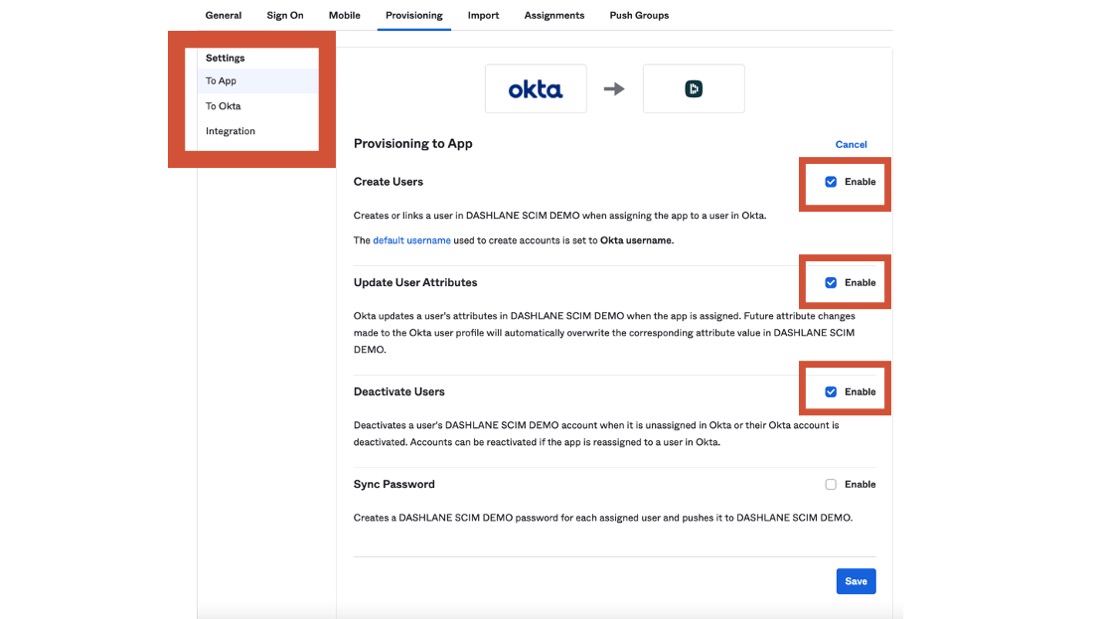
Task: Go to the Import tab
Action: click(483, 15)
